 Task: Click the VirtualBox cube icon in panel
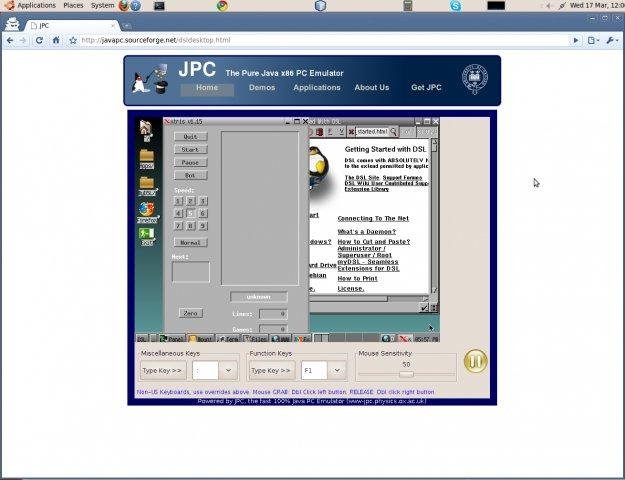pos(320,6)
